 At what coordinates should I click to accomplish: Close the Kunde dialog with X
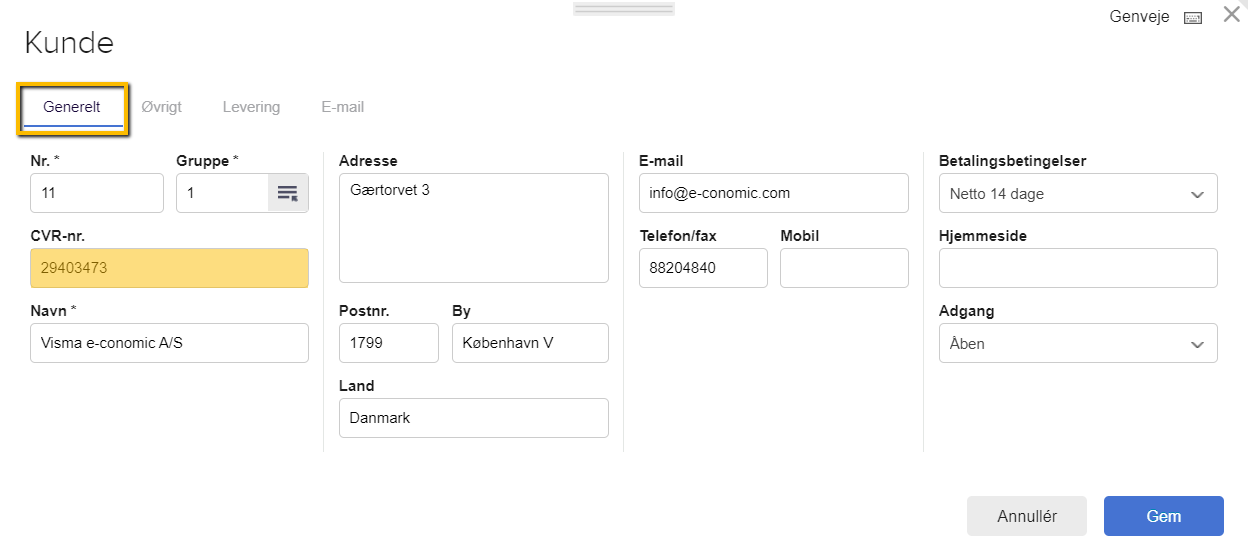click(1231, 15)
